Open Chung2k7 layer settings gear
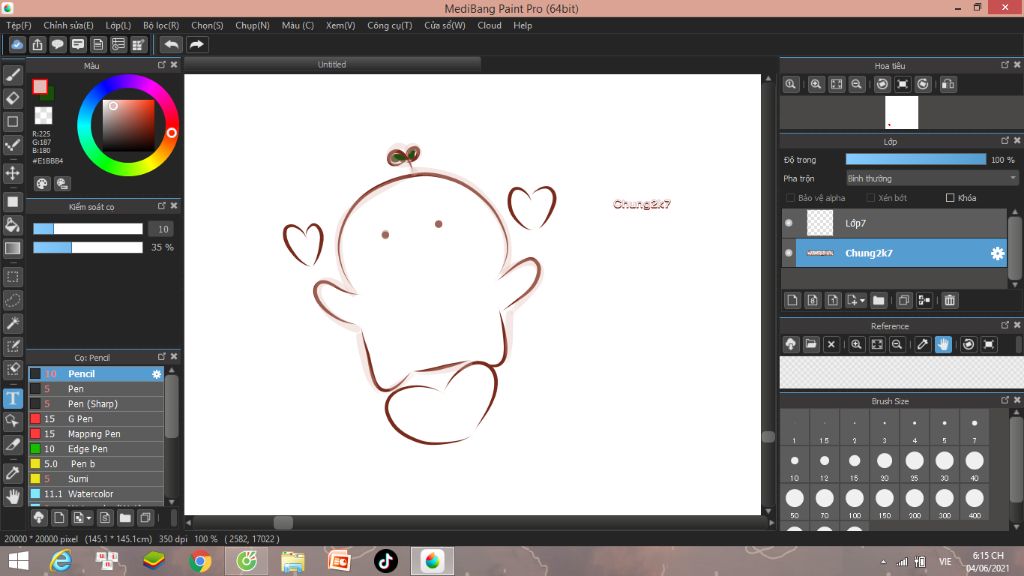Image resolution: width=1024 pixels, height=576 pixels. click(997, 253)
